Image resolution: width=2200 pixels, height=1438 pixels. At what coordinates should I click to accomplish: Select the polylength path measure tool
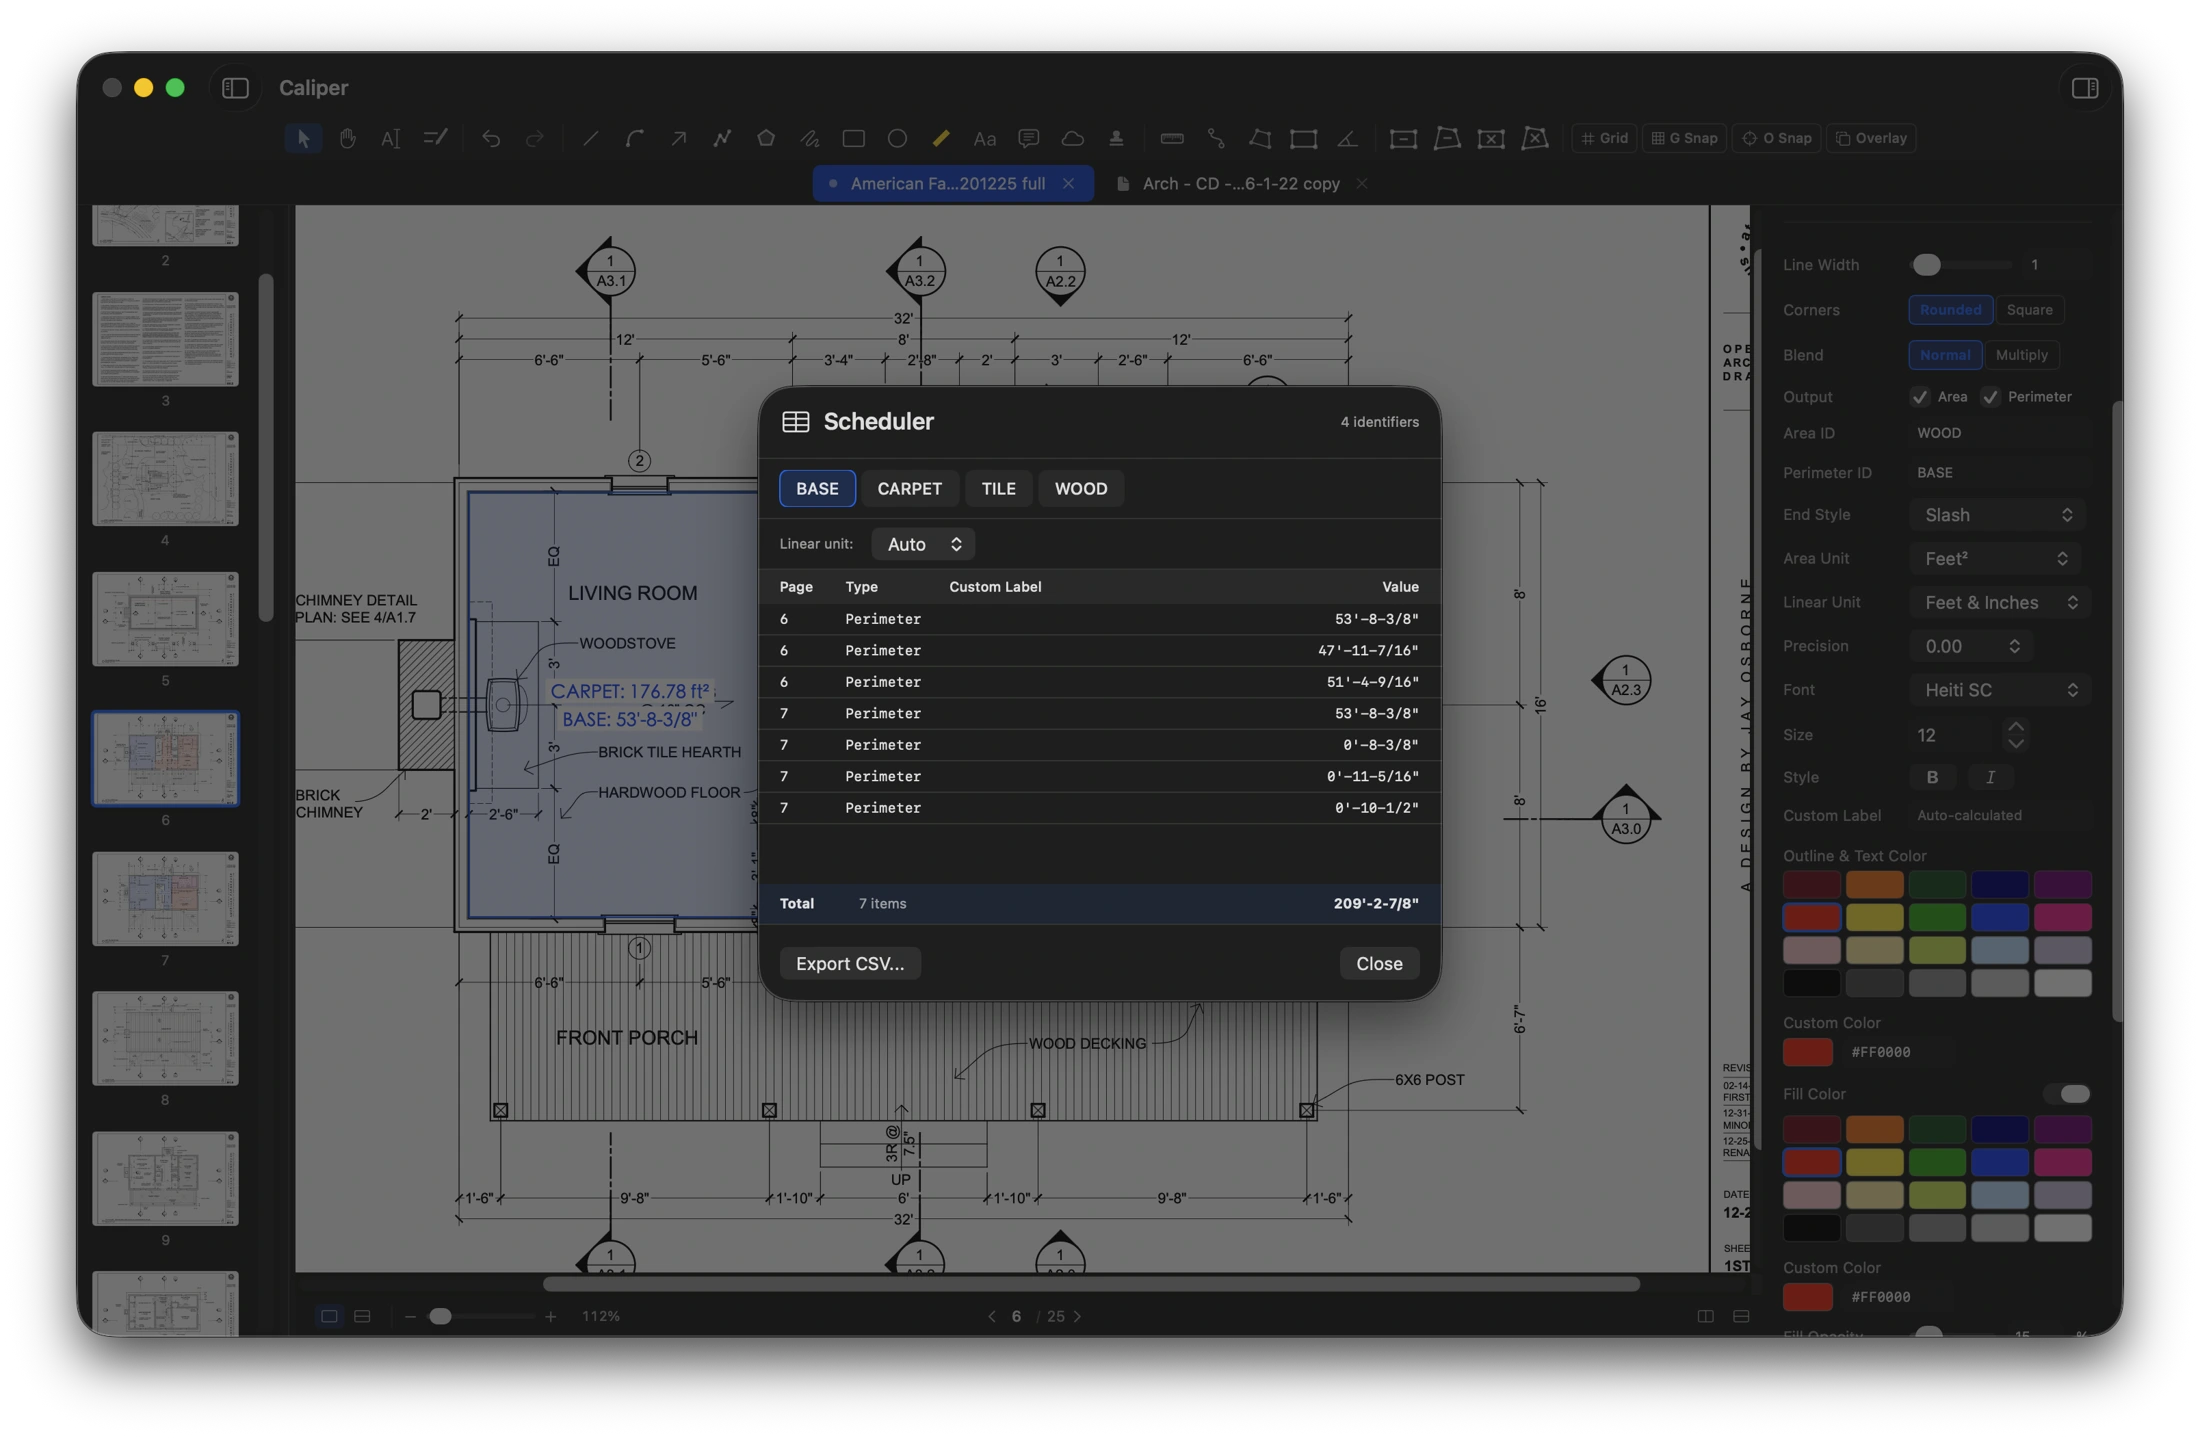coord(1216,138)
